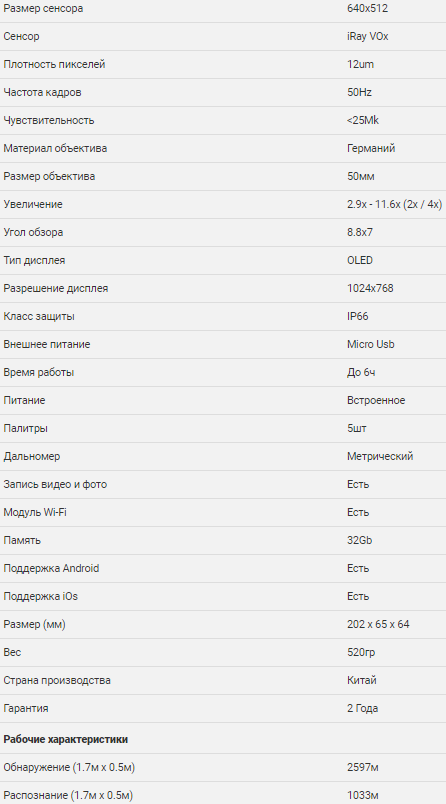
Task: Select the 2597м detection range value
Action: 363,768
